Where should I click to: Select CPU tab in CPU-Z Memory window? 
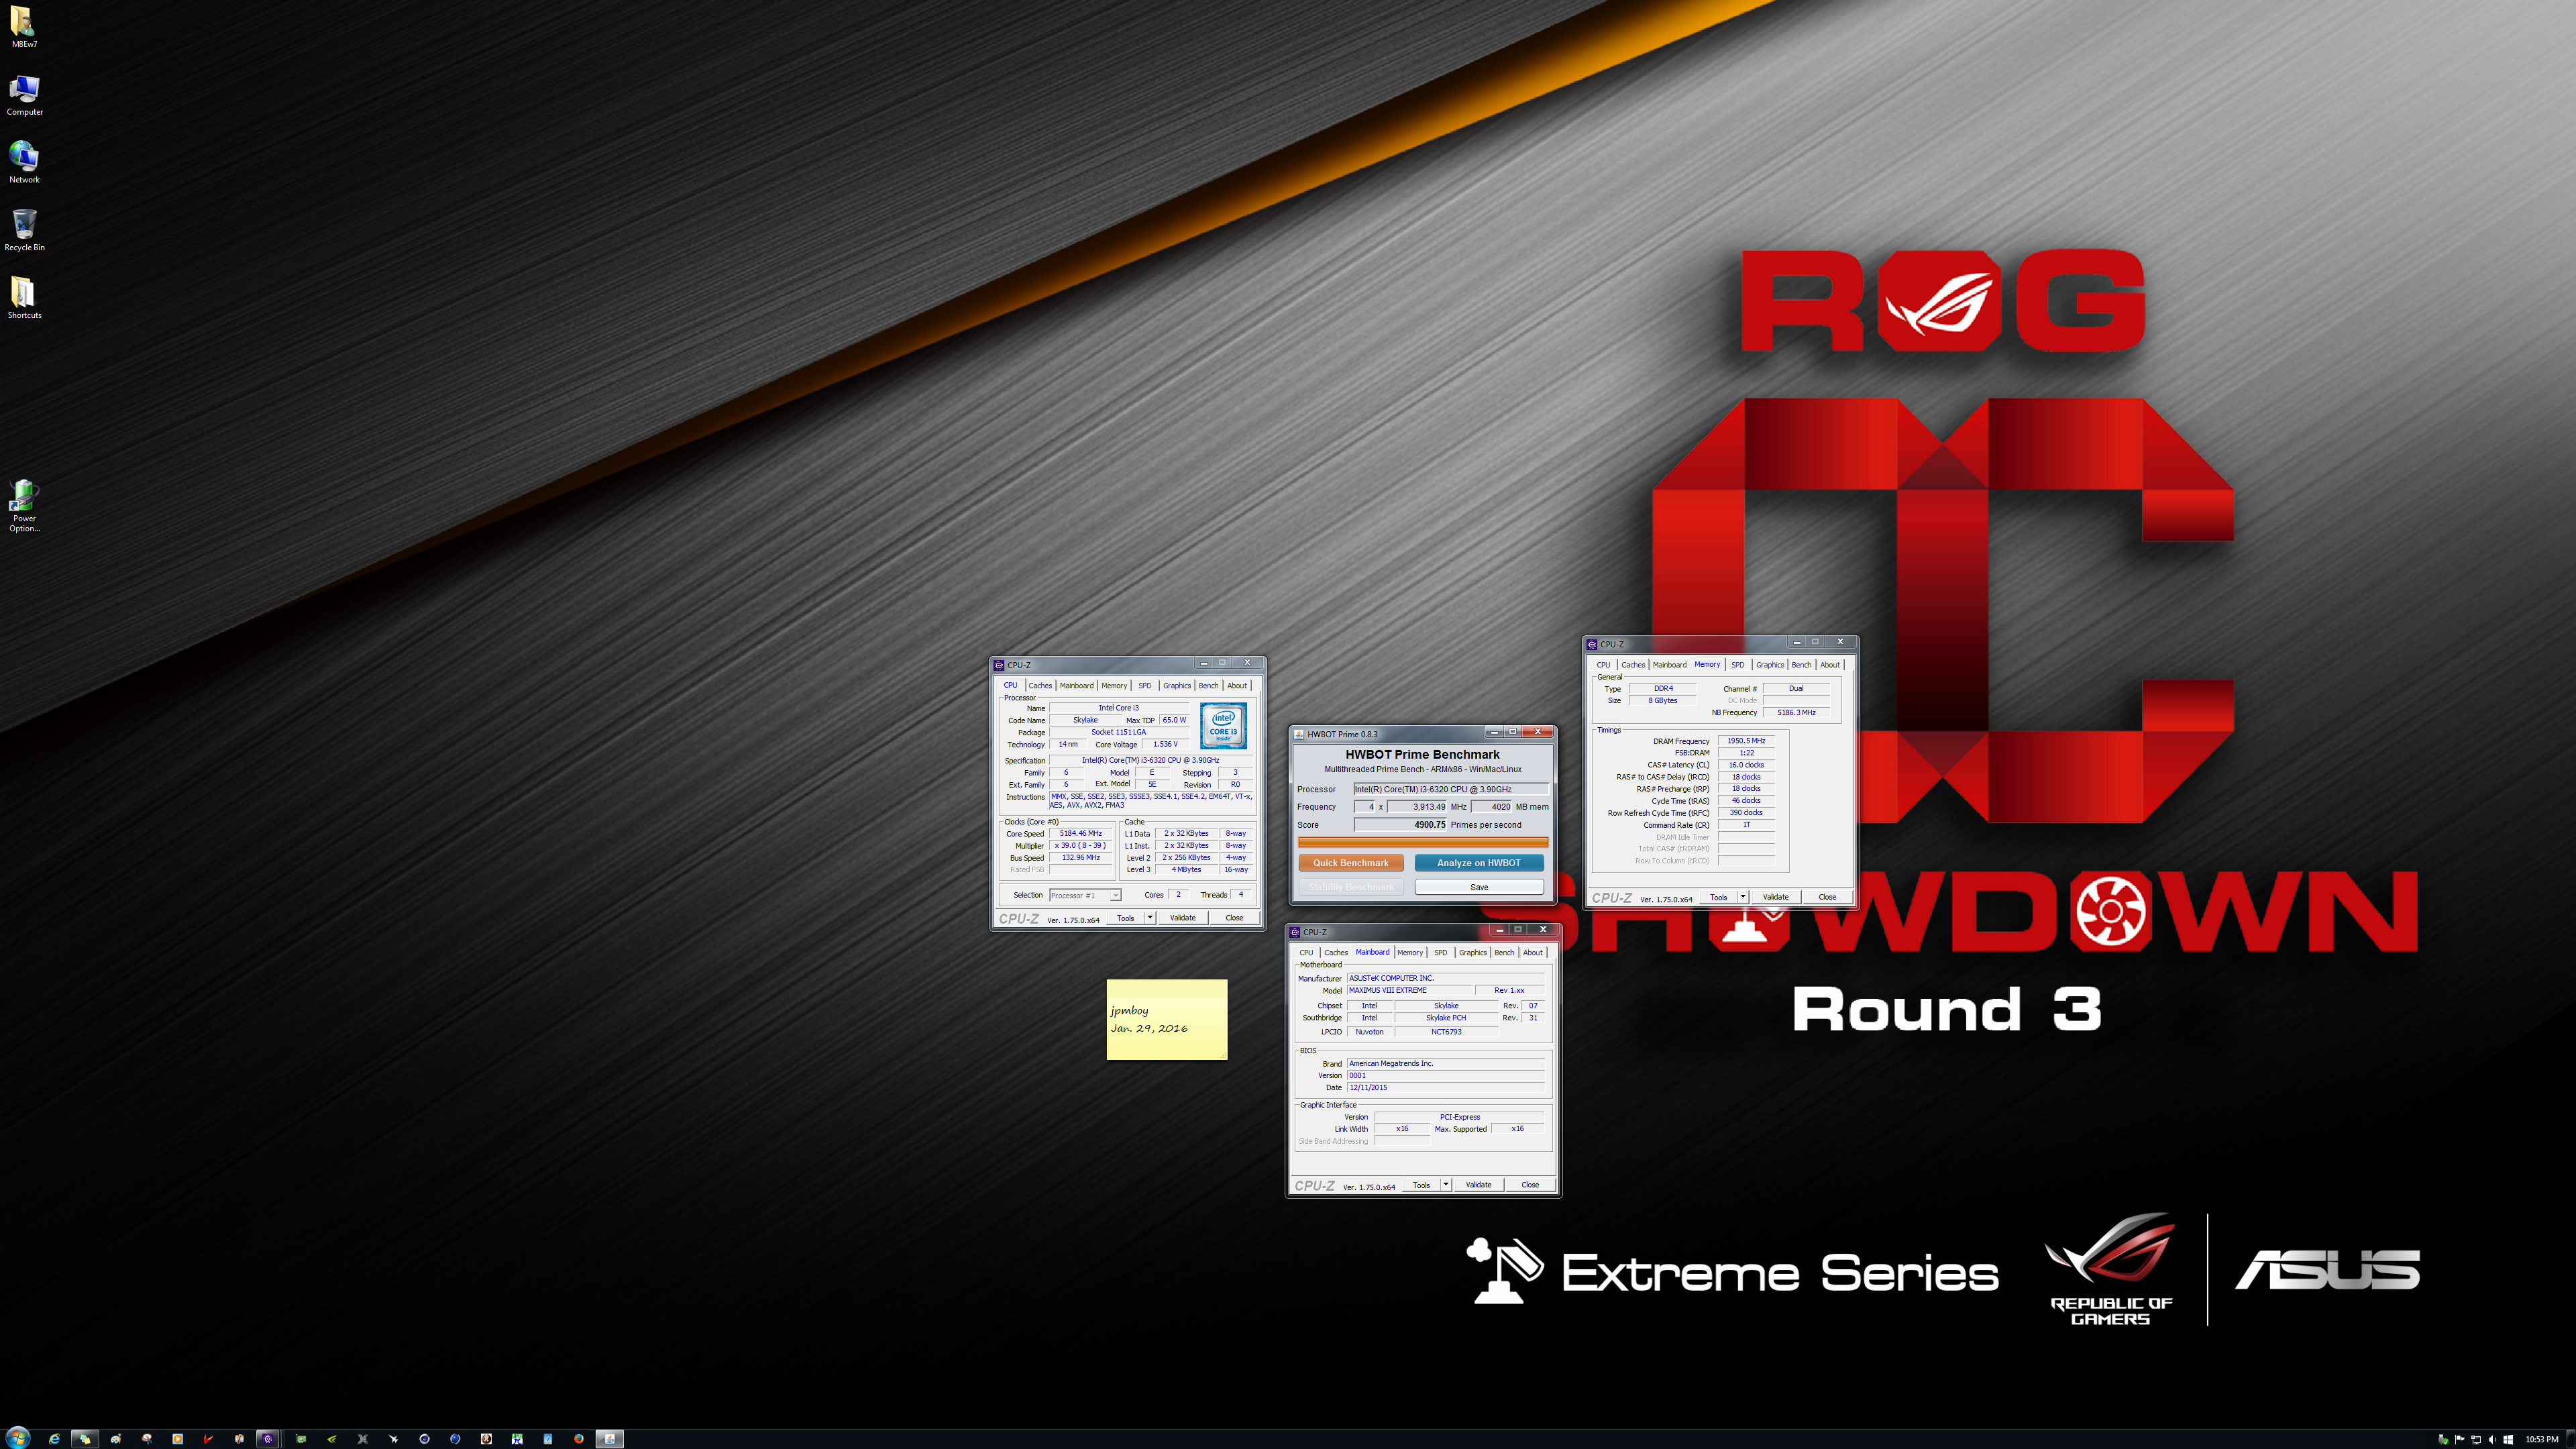(1603, 664)
